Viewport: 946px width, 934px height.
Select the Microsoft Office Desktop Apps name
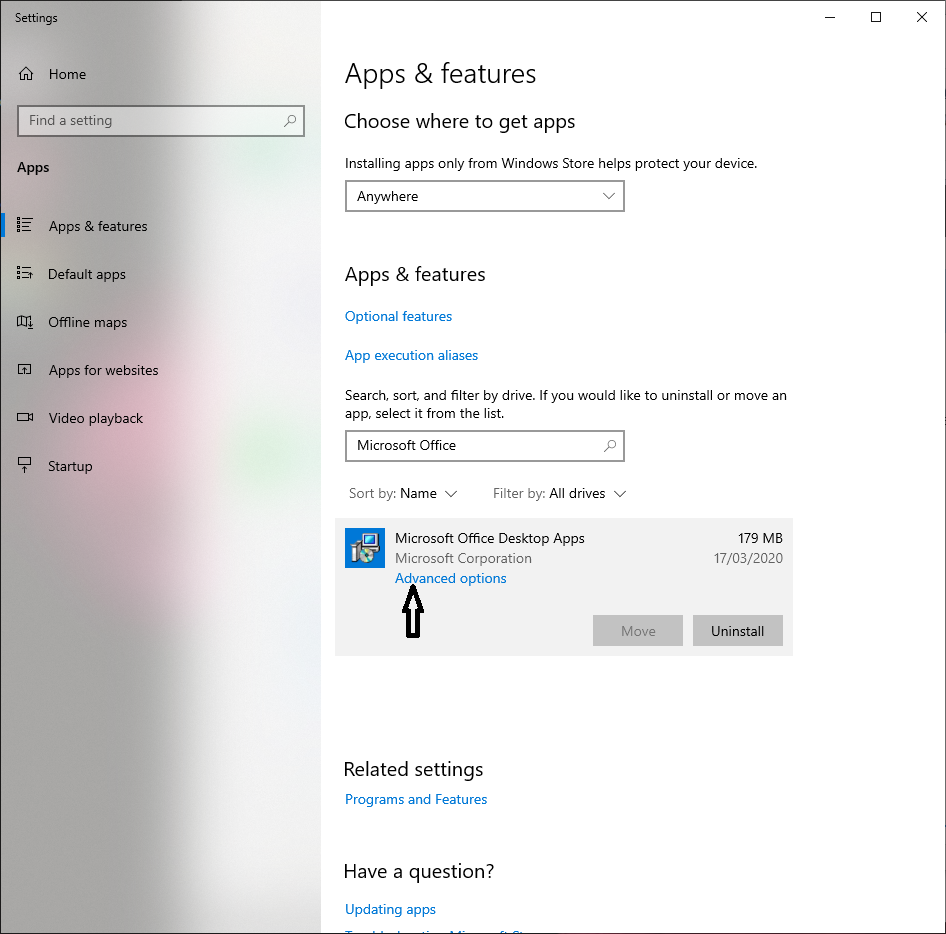point(490,538)
